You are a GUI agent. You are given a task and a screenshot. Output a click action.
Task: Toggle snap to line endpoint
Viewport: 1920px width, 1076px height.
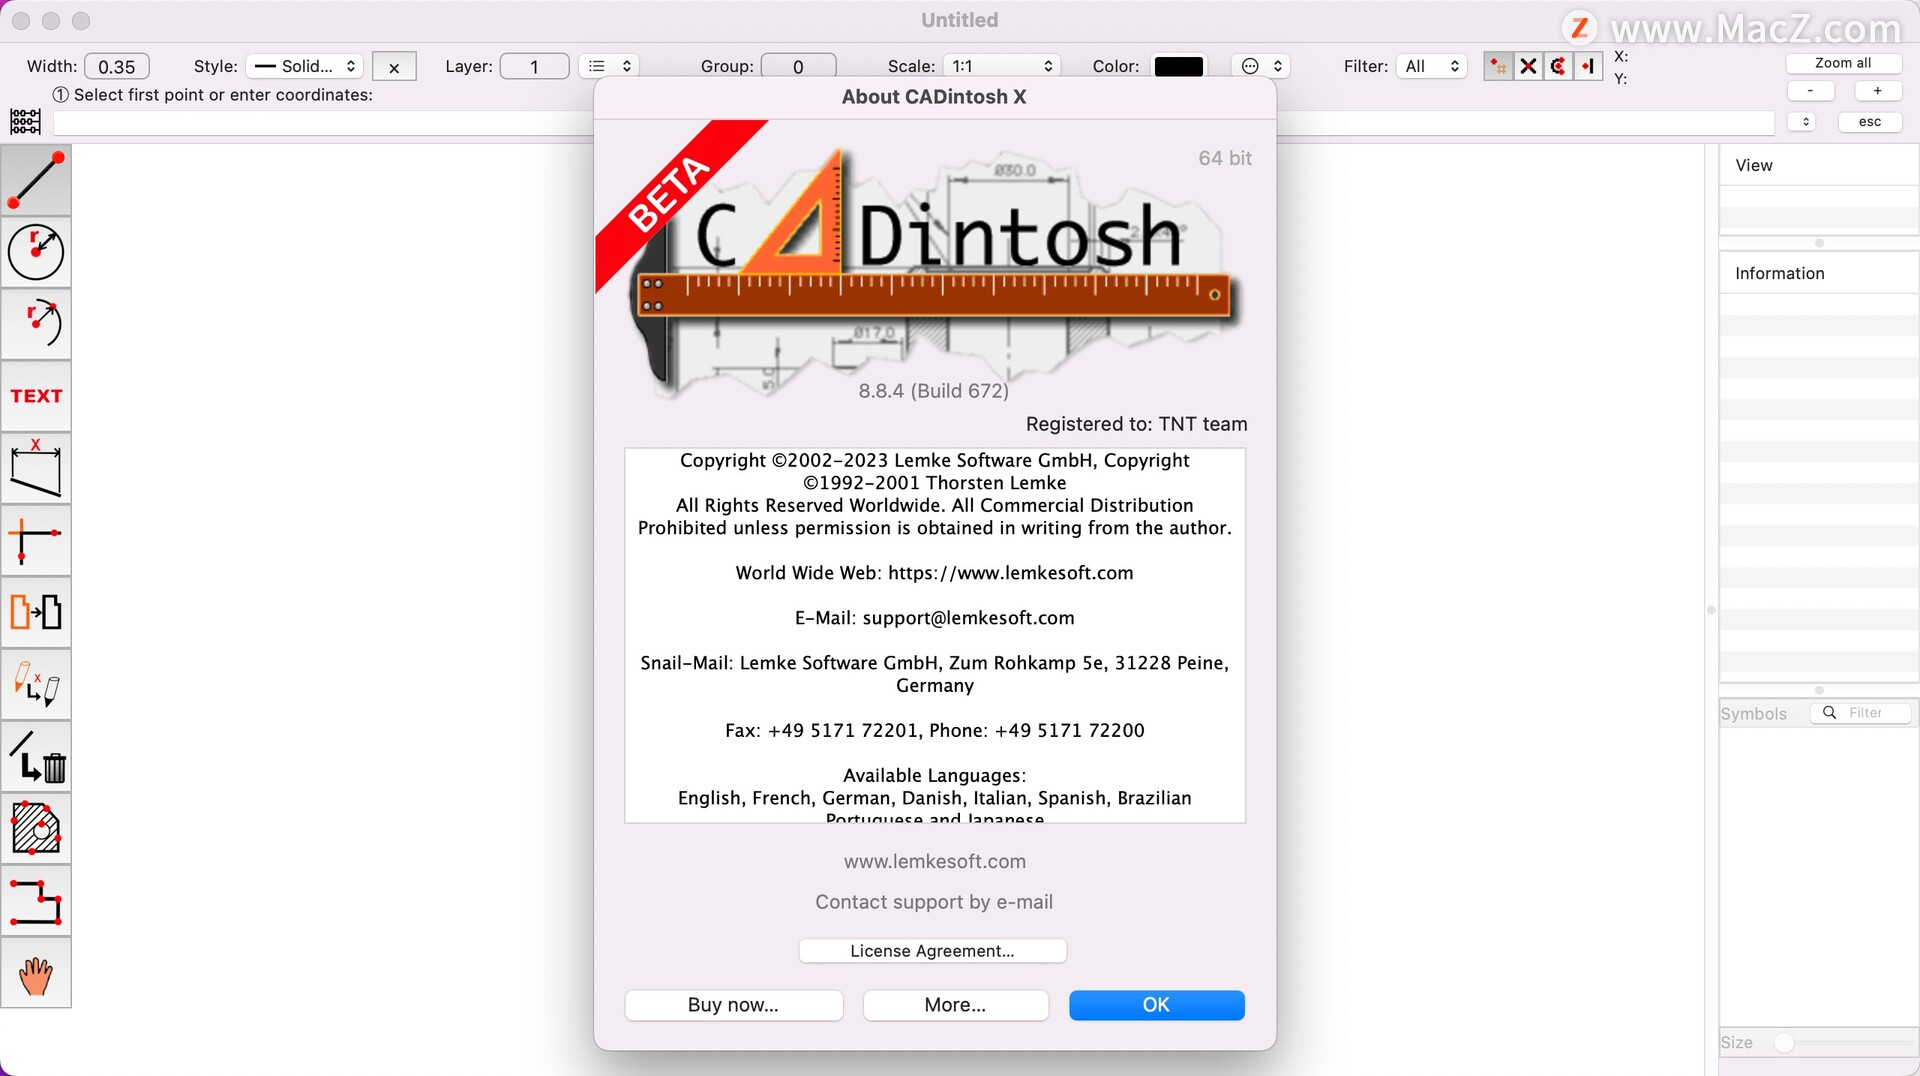1588,66
